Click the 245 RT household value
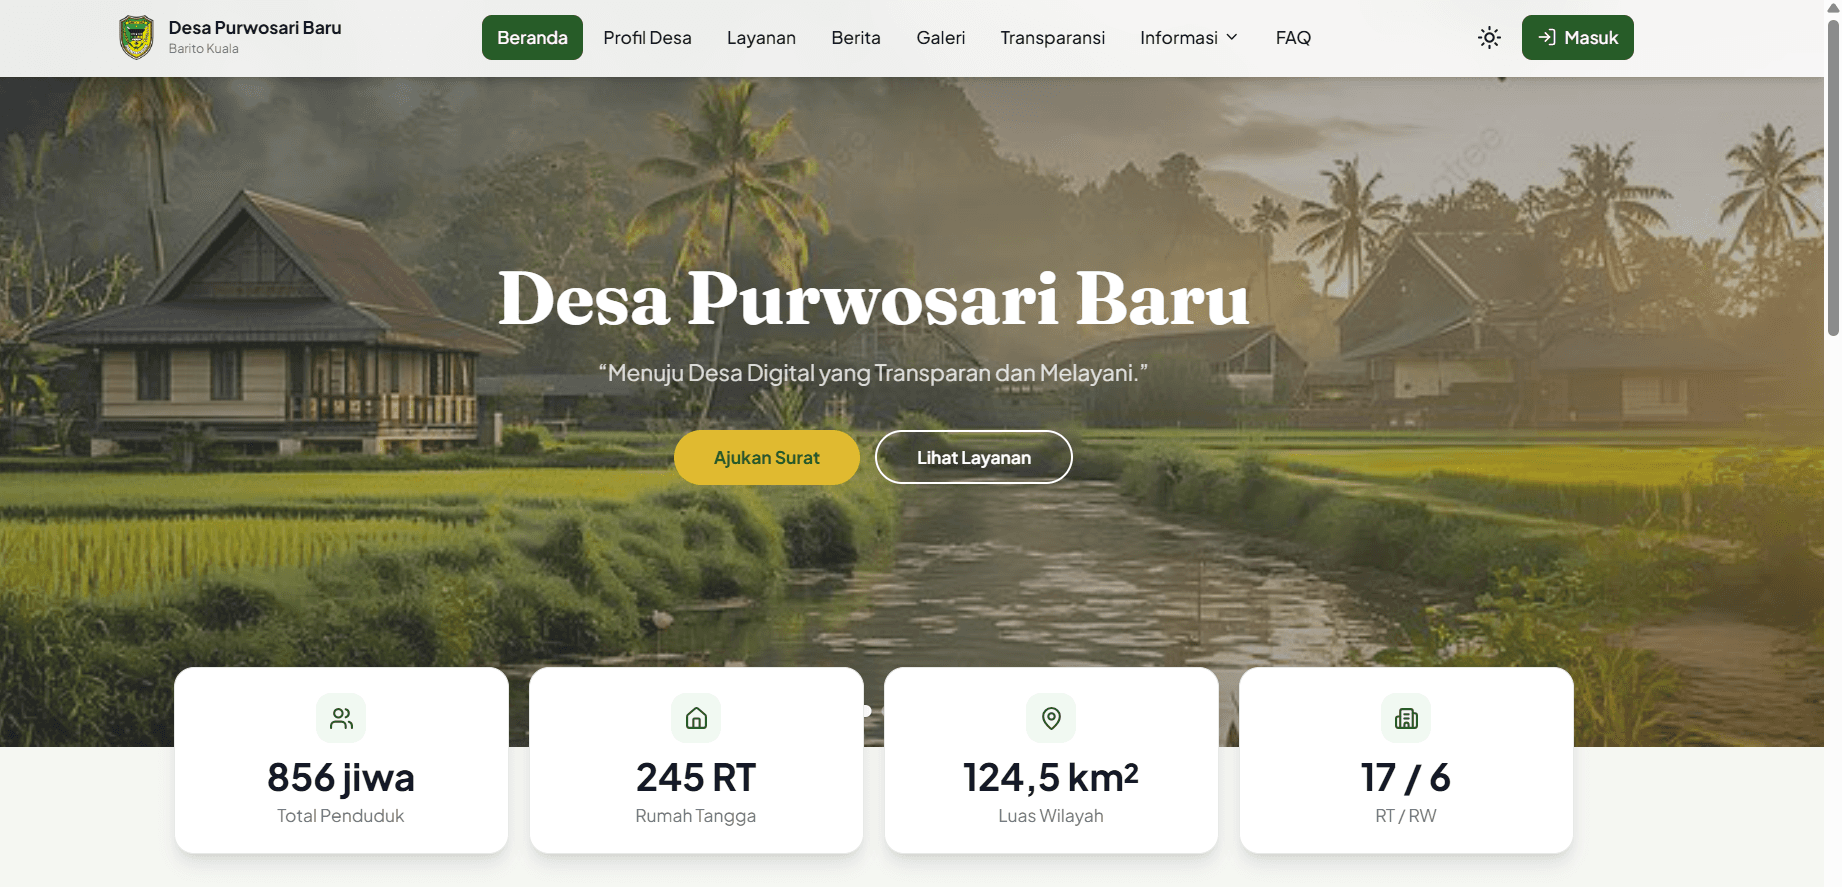 click(696, 777)
